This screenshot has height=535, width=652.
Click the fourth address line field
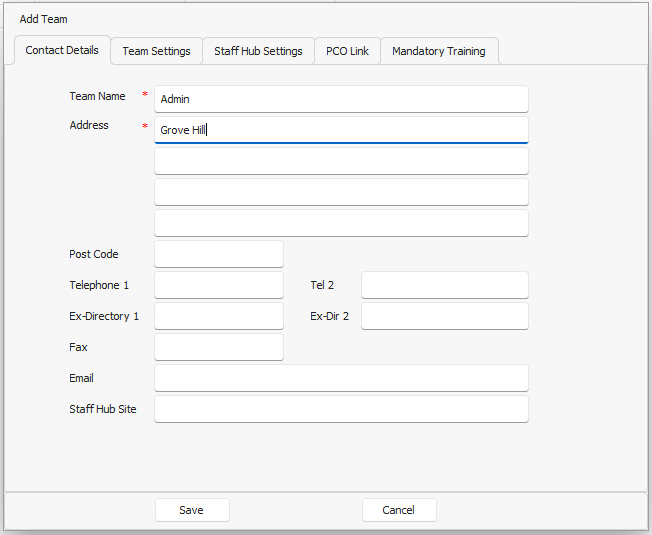pos(341,223)
